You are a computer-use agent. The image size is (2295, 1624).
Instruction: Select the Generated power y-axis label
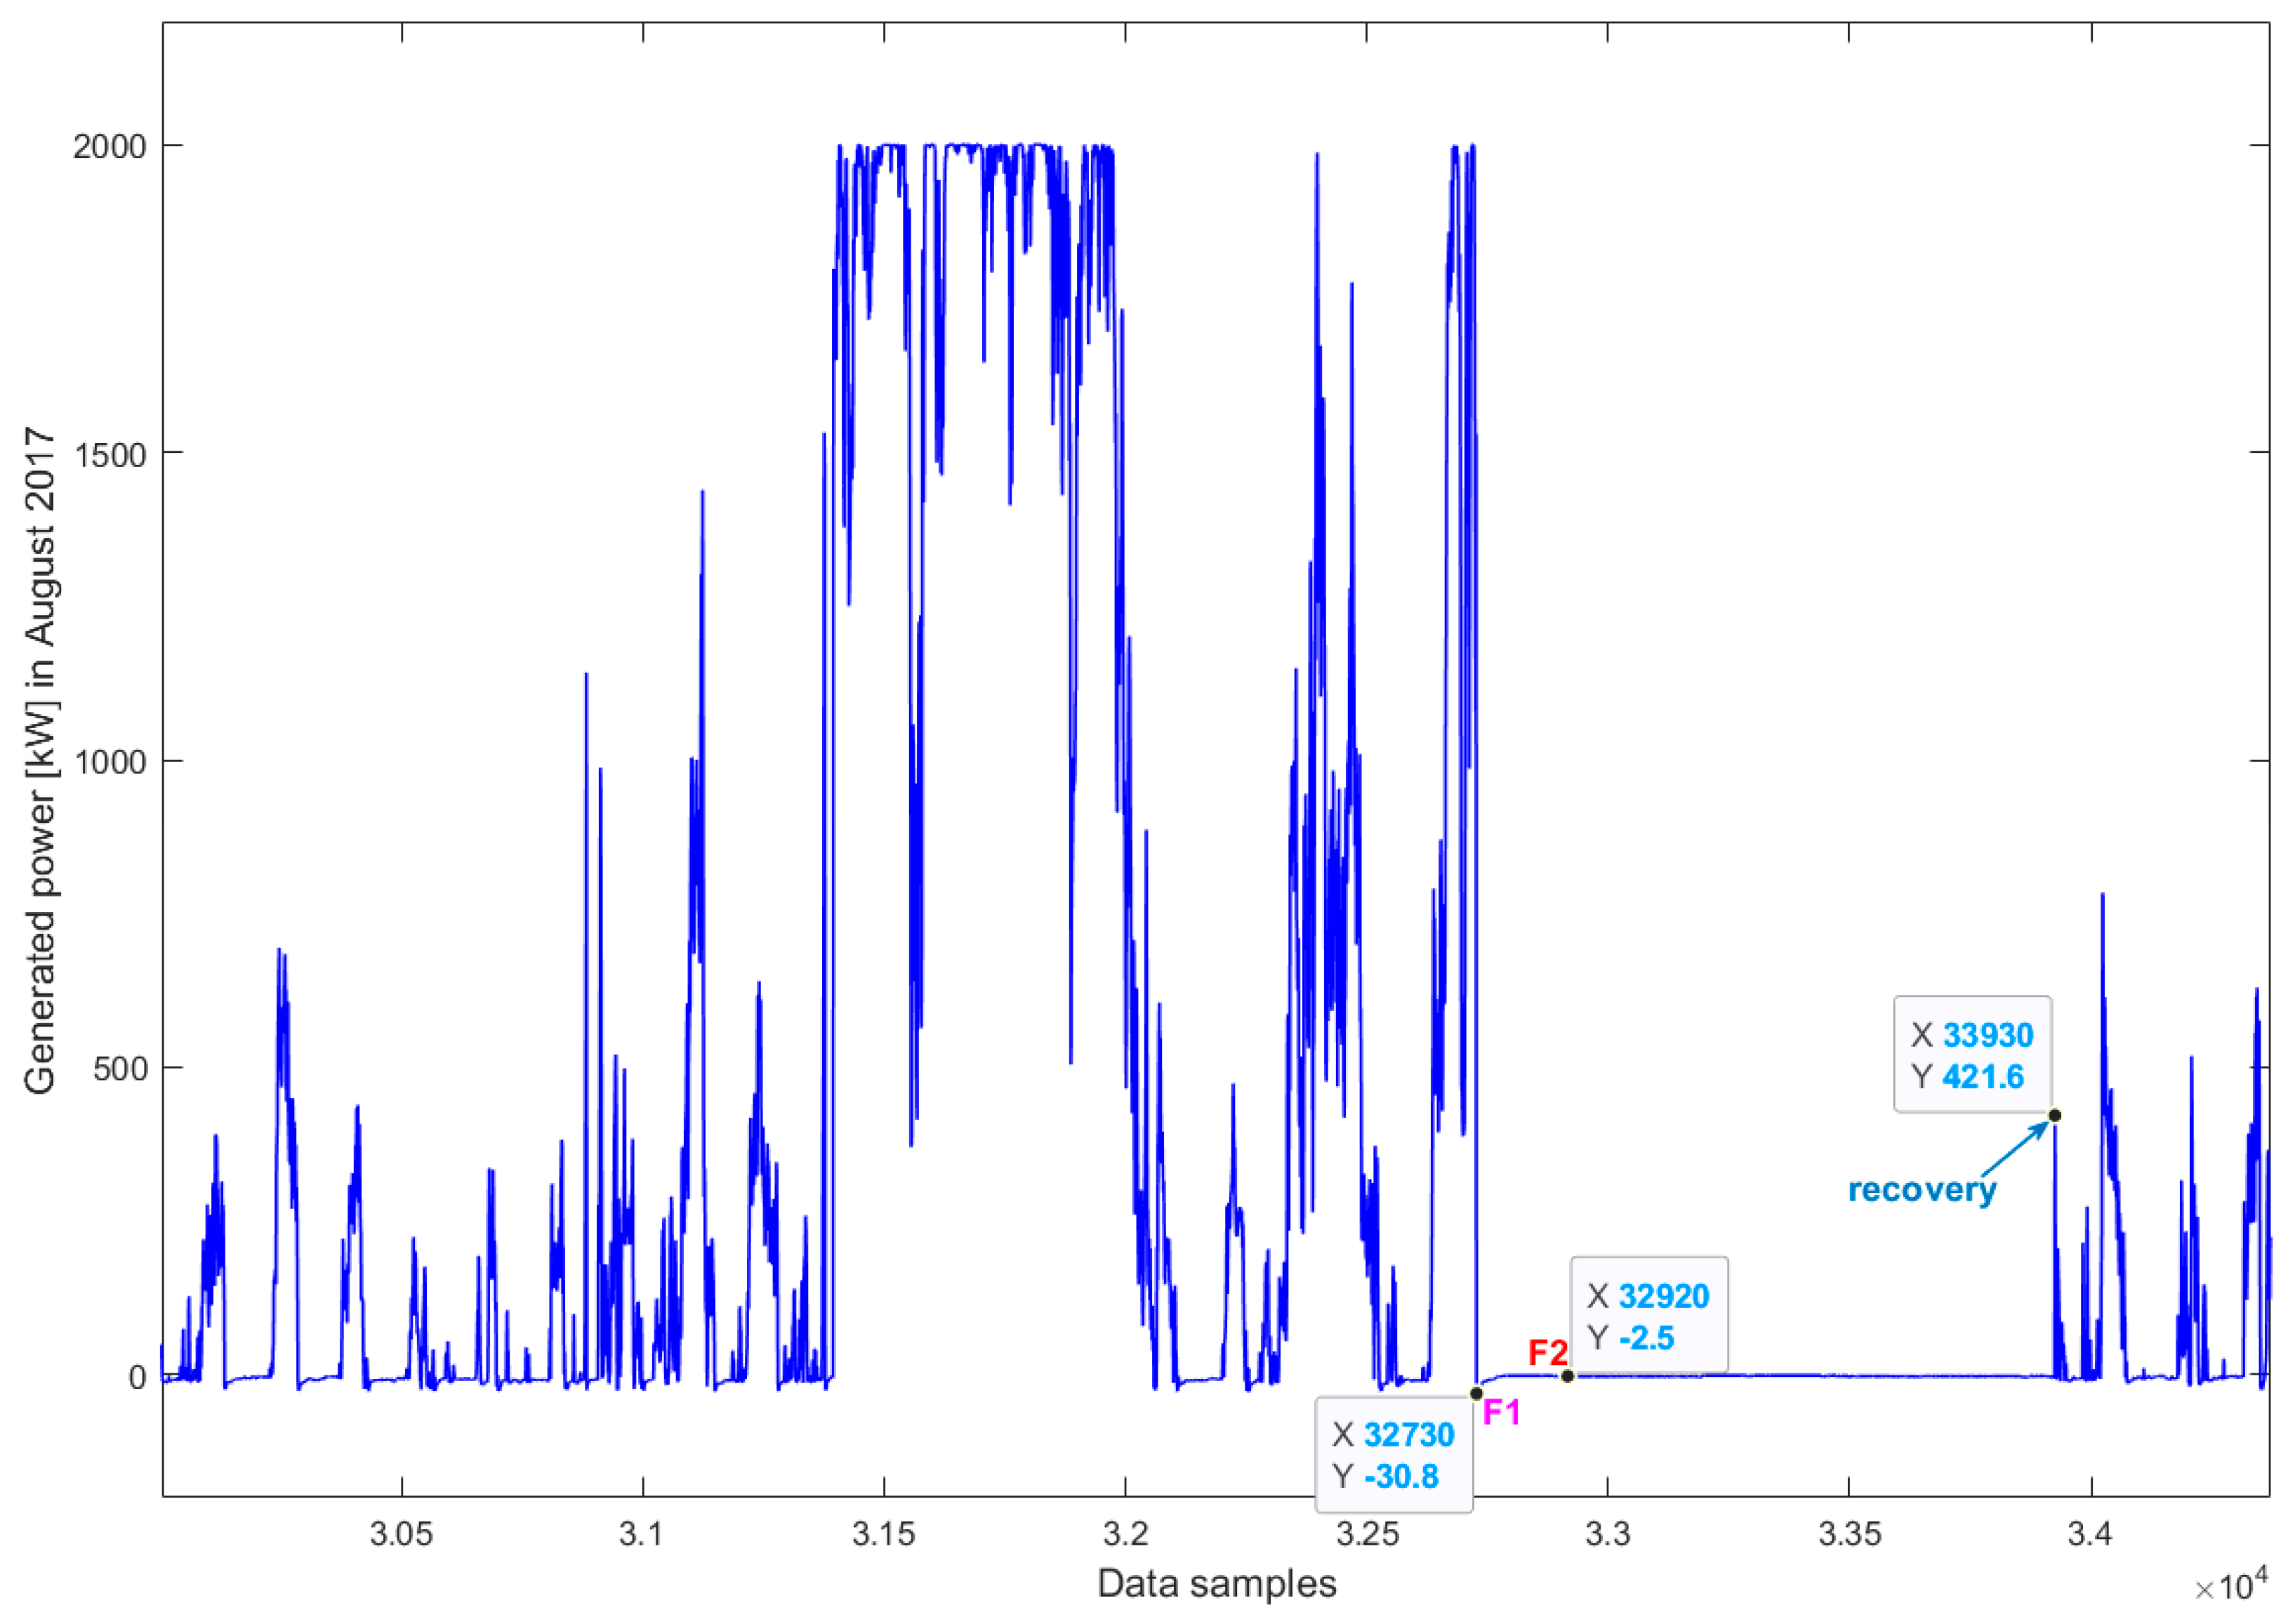pos(40,760)
